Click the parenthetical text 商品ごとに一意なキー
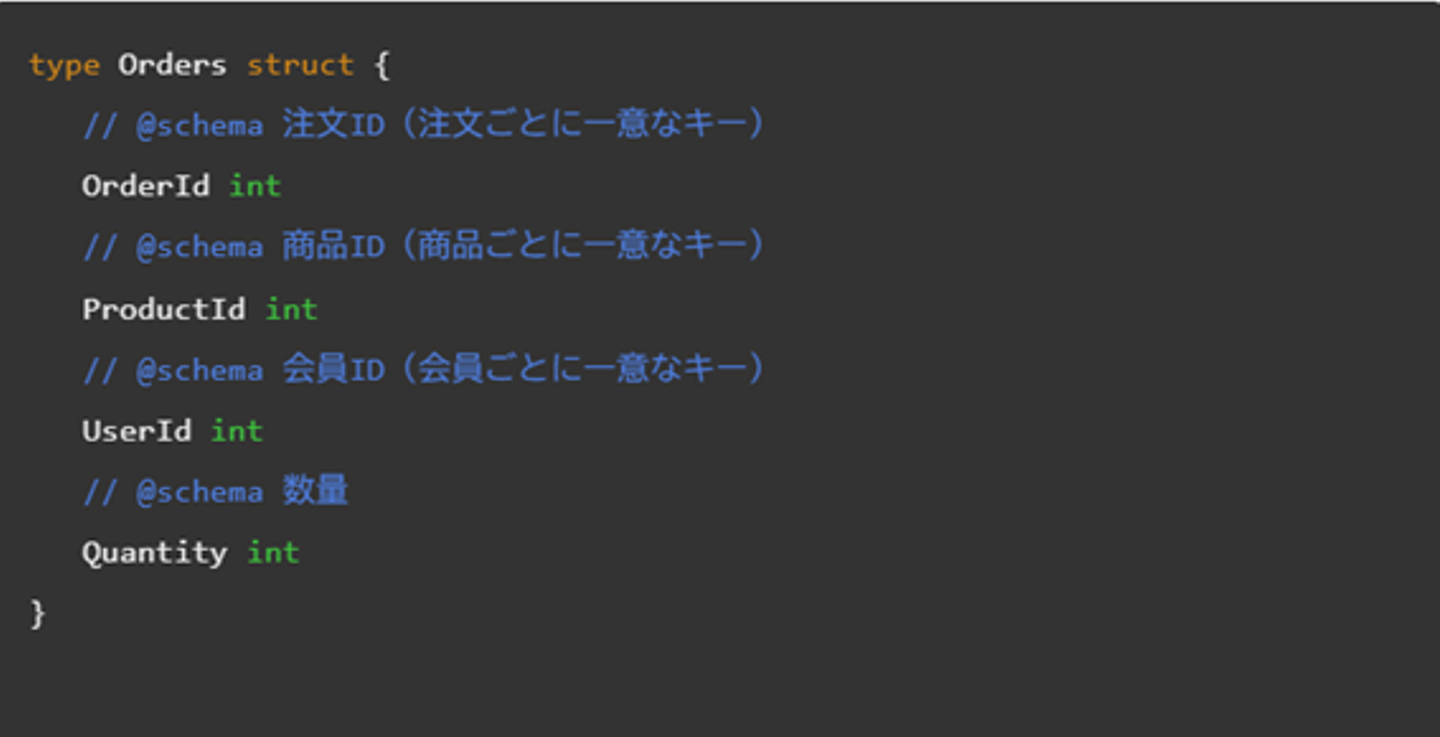Image resolution: width=1440 pixels, height=737 pixels. click(590, 247)
